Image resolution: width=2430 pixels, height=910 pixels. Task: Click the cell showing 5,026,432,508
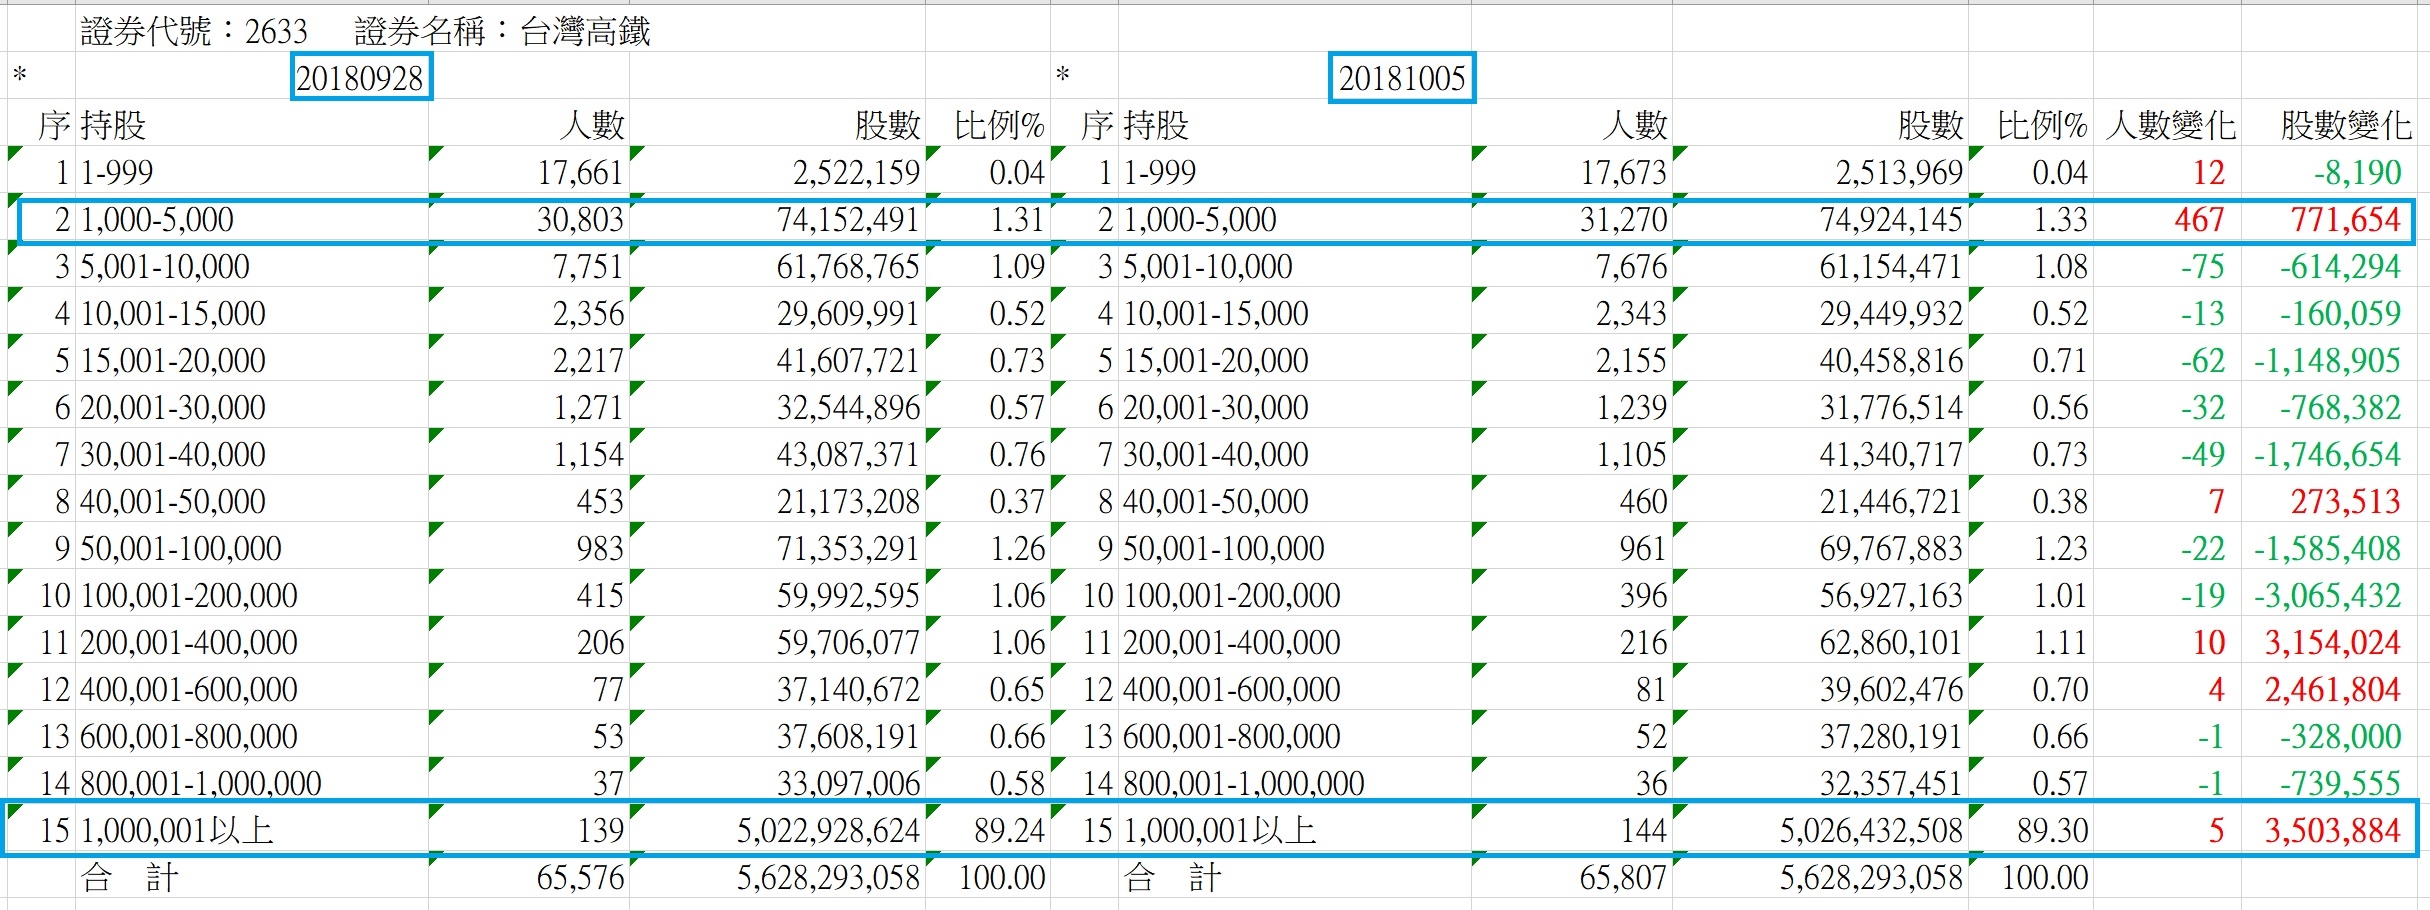1871,830
